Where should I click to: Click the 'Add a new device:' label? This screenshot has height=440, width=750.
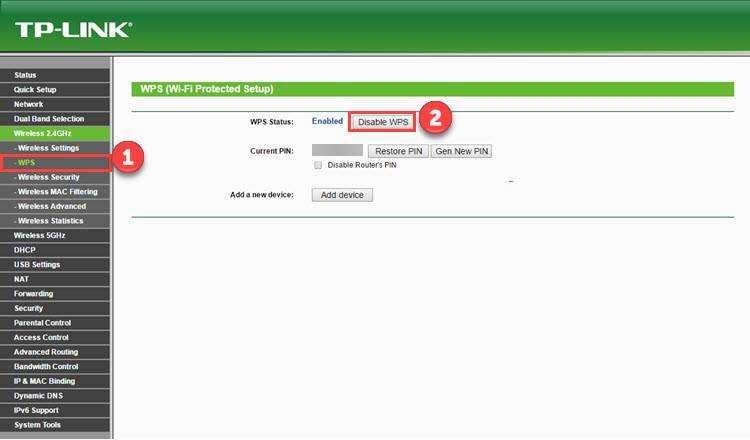[262, 195]
